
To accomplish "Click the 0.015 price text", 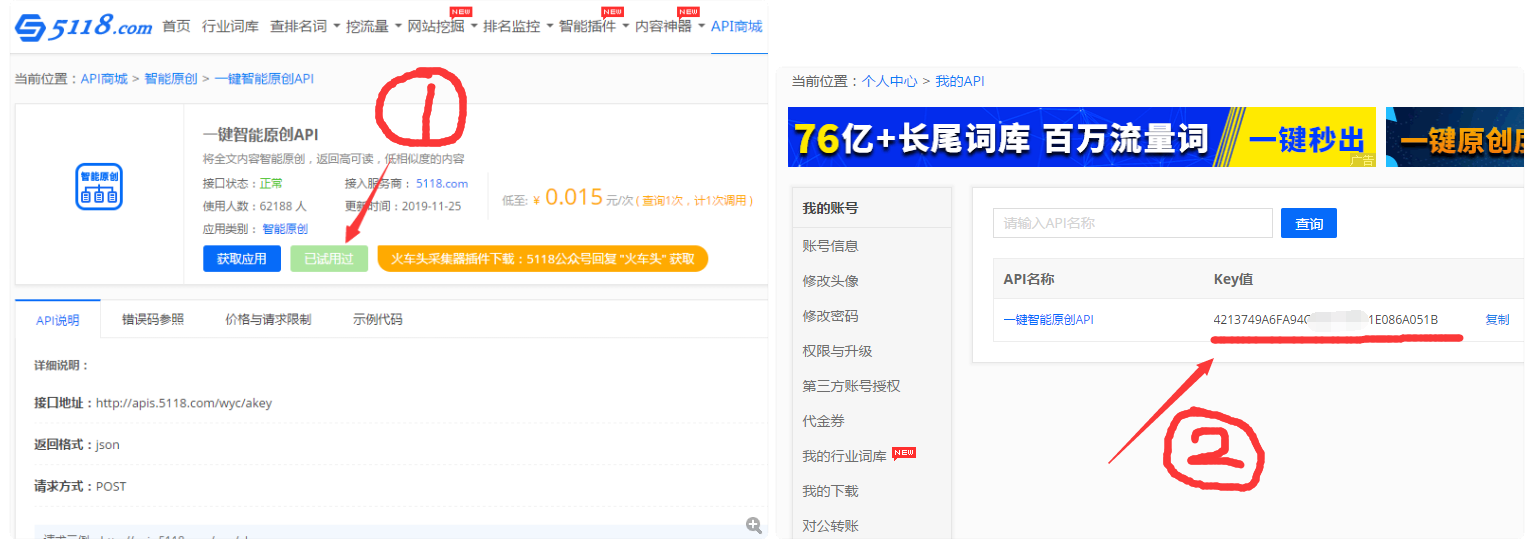I will tap(574, 197).
